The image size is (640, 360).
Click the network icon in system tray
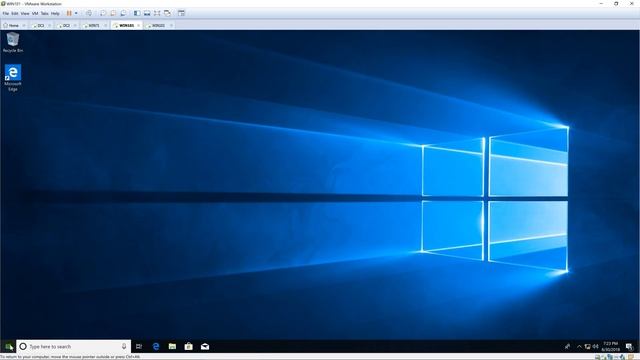tap(587, 347)
